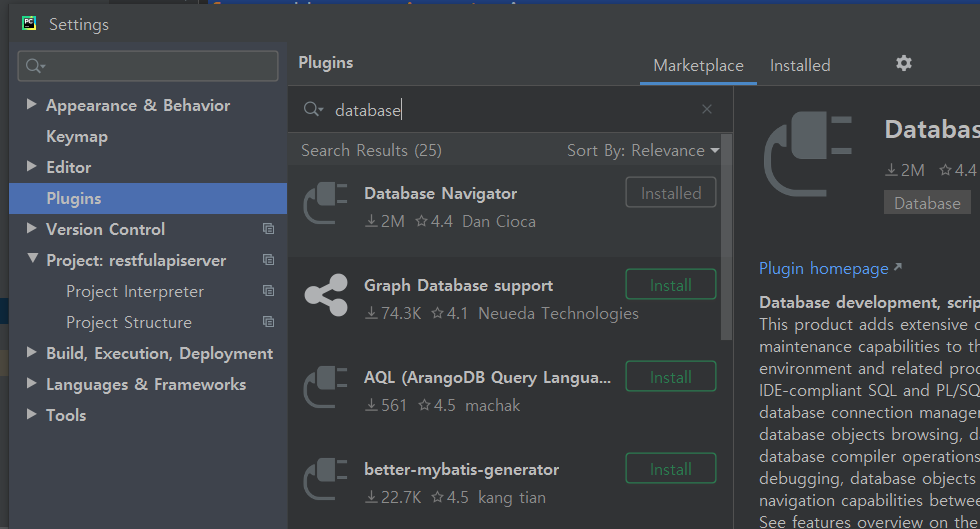The width and height of the screenshot is (980, 529).
Task: Click the AQL ArangoDB plugin plug icon
Action: click(x=326, y=387)
